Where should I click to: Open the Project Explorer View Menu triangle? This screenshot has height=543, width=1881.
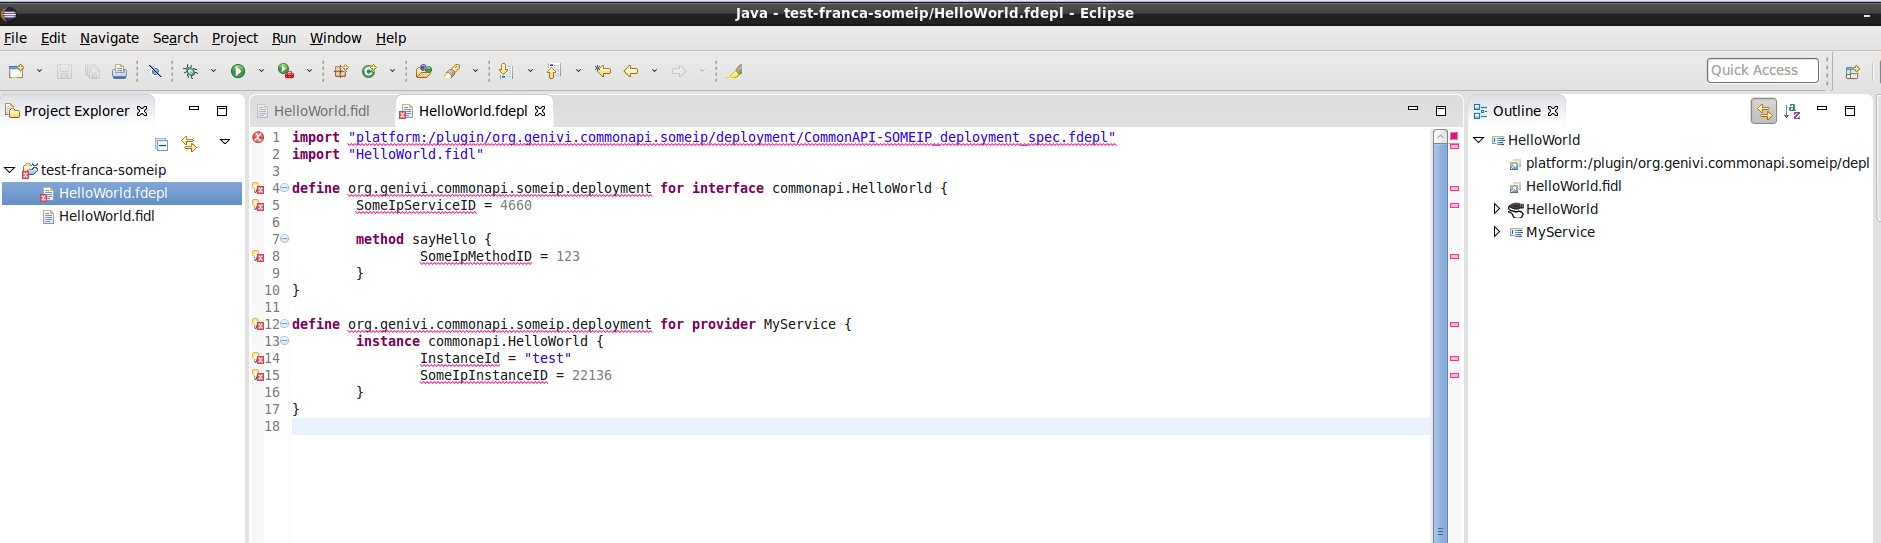pos(225,142)
